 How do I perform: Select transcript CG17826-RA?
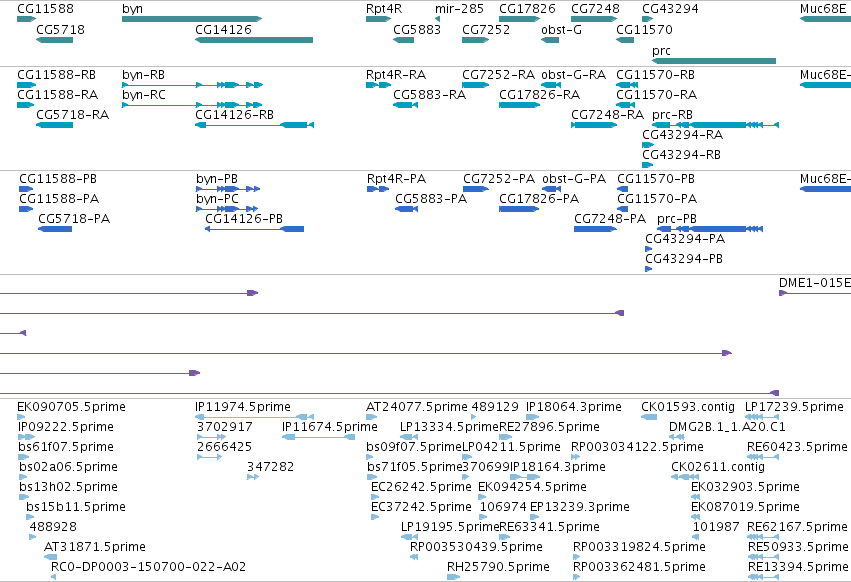pyautogui.click(x=519, y=105)
